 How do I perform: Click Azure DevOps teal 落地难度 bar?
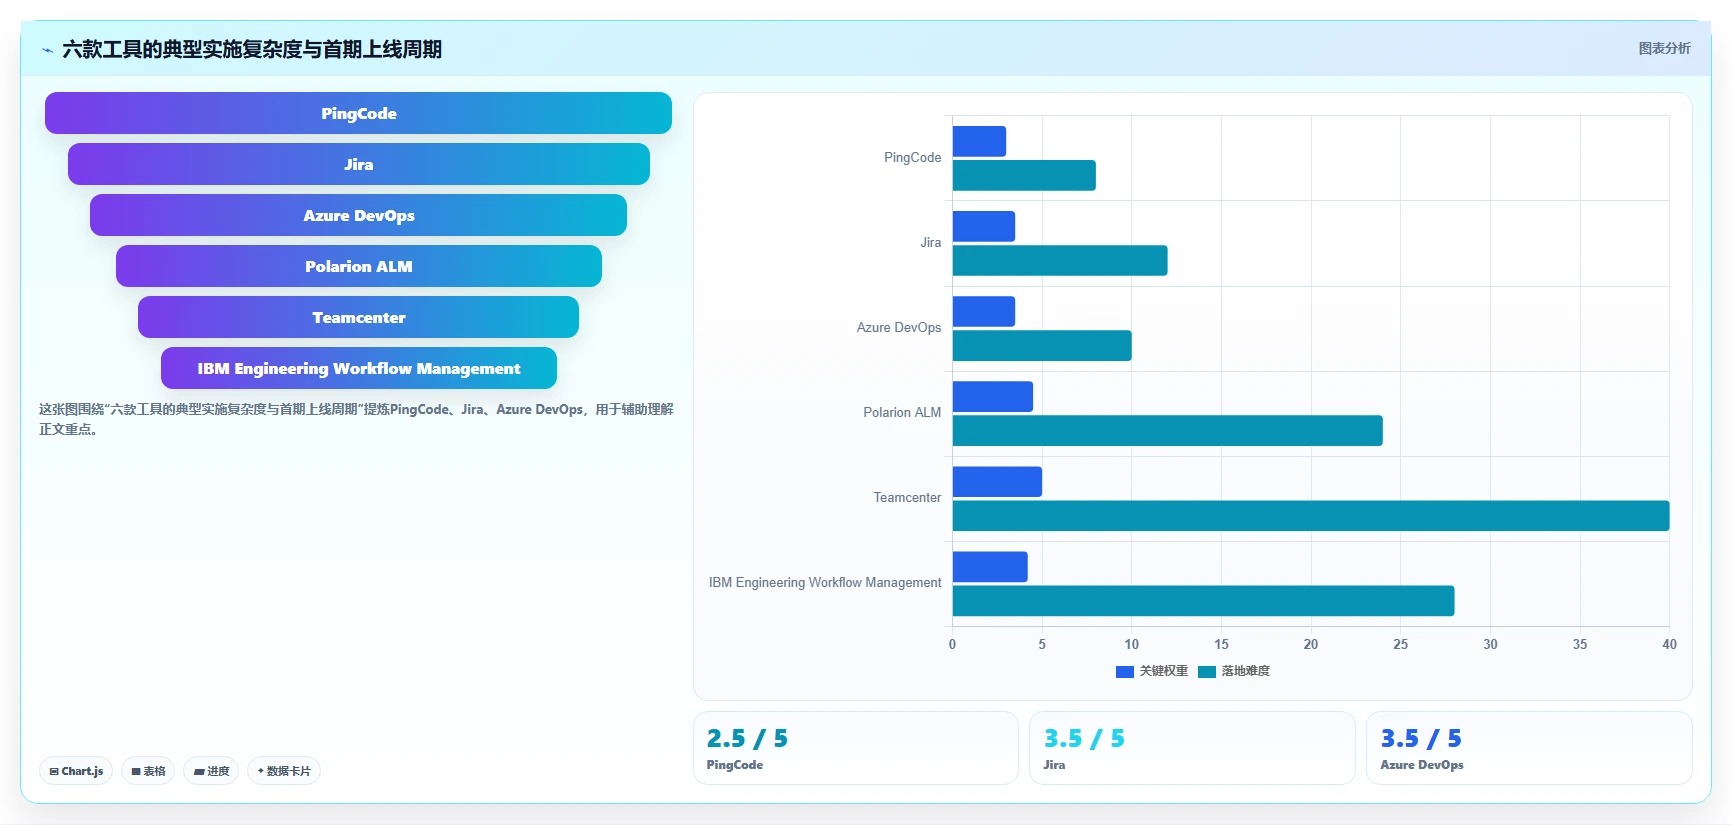click(1042, 345)
